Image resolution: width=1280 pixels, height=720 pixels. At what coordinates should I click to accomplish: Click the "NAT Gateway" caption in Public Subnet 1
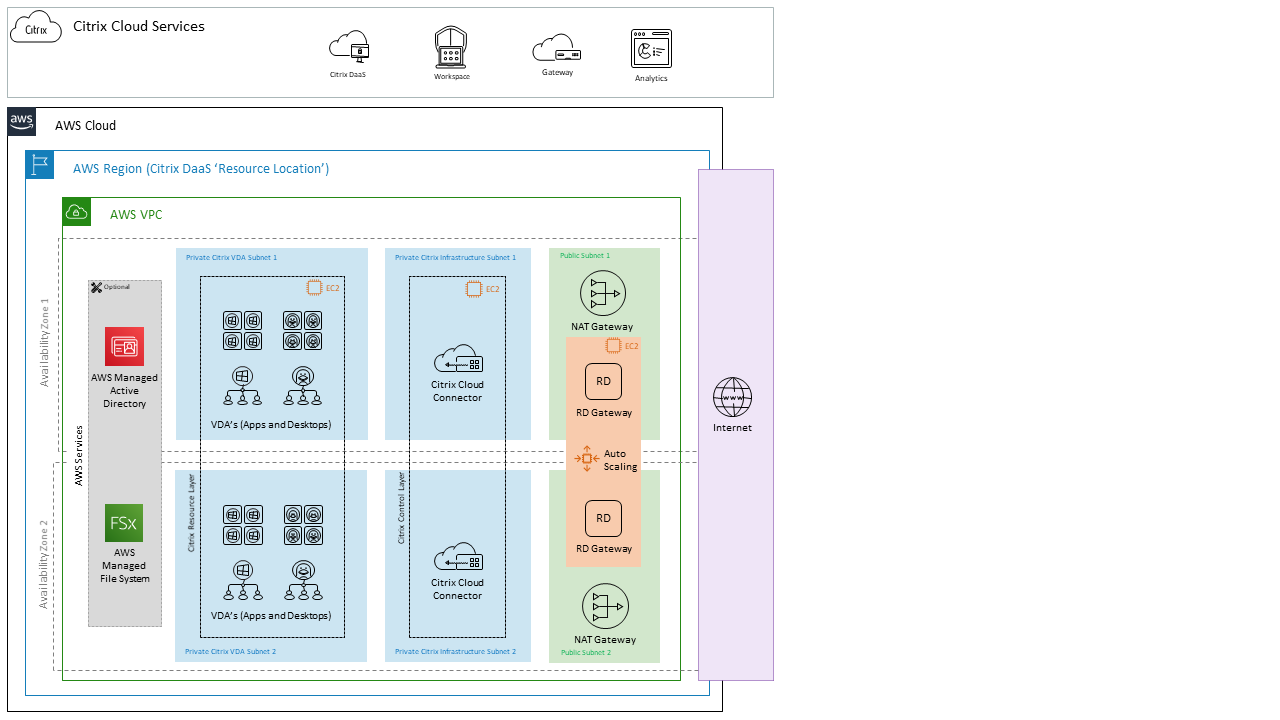click(x=603, y=327)
